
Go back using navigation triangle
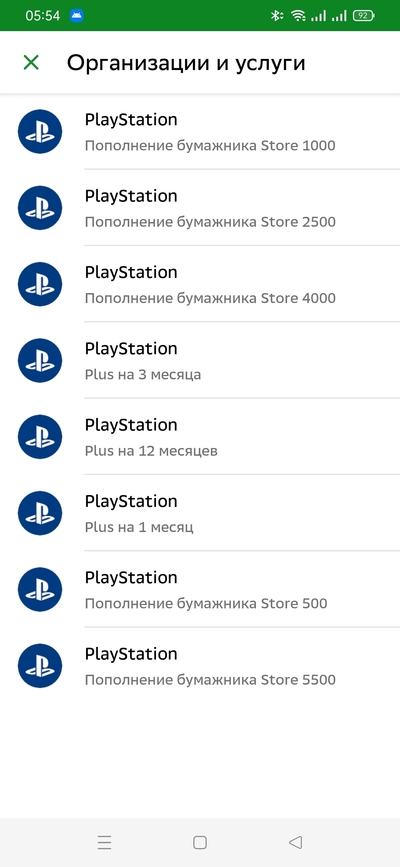[295, 842]
